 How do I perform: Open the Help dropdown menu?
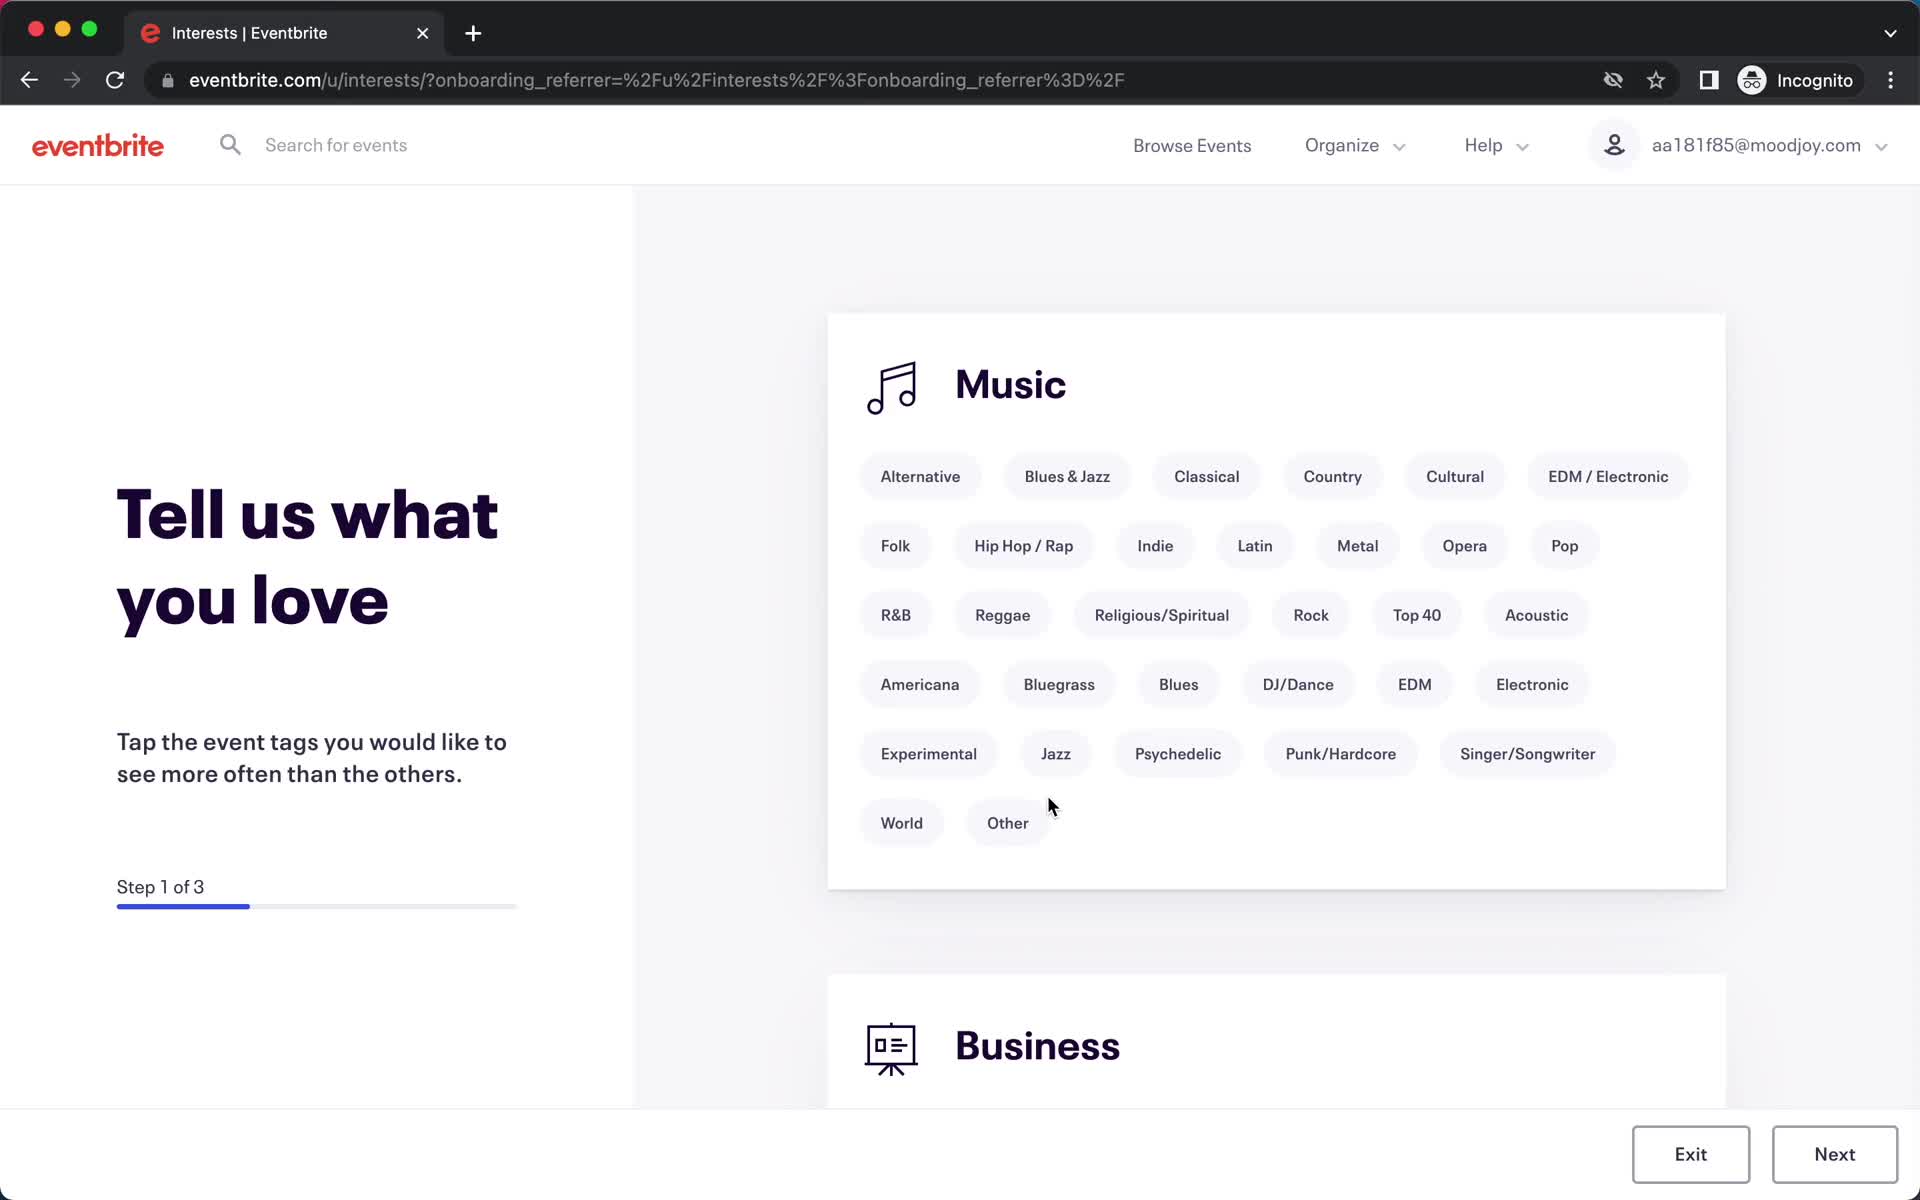tap(1497, 145)
